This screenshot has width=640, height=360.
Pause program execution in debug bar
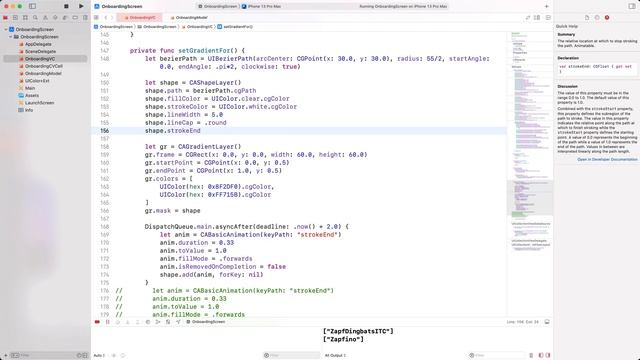point(108,322)
